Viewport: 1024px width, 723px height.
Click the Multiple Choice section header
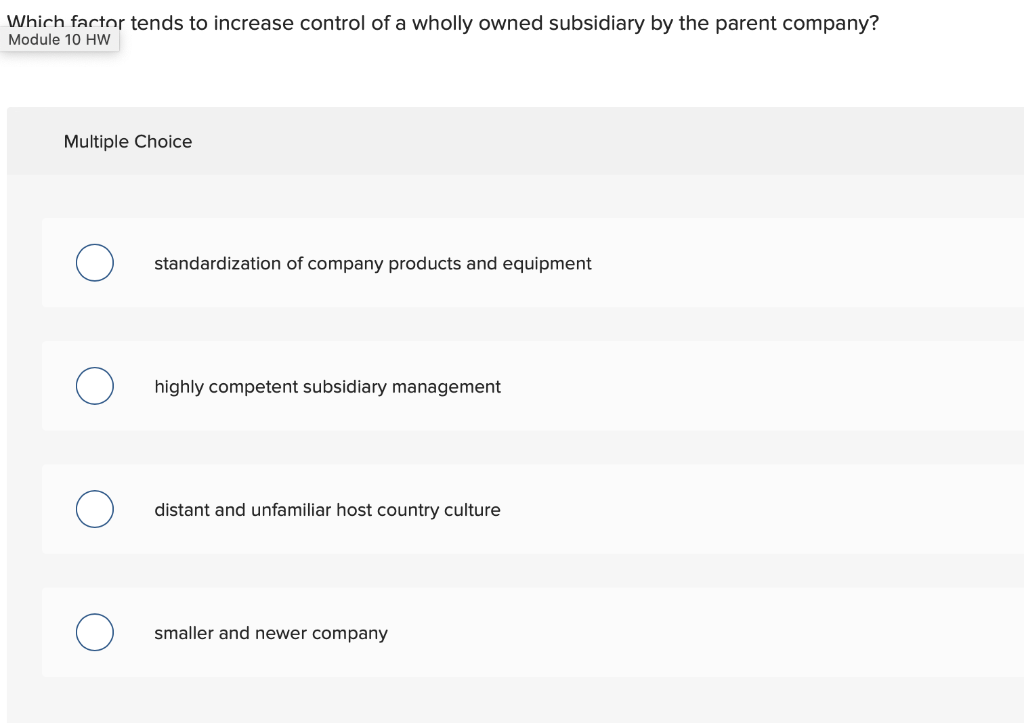click(127, 141)
